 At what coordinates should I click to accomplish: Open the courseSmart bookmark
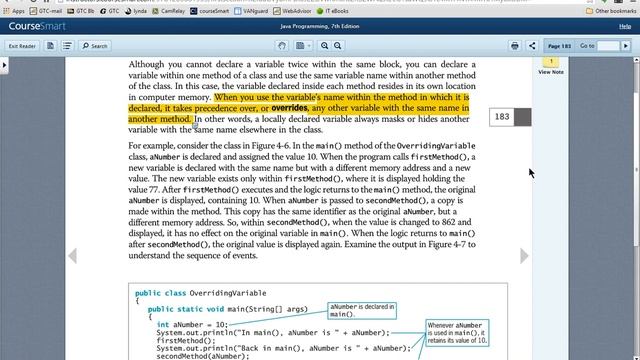click(210, 11)
